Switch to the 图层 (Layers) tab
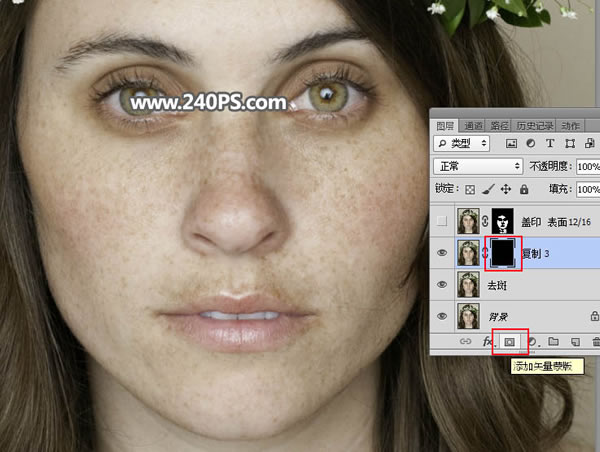600x452 pixels. [x=445, y=126]
